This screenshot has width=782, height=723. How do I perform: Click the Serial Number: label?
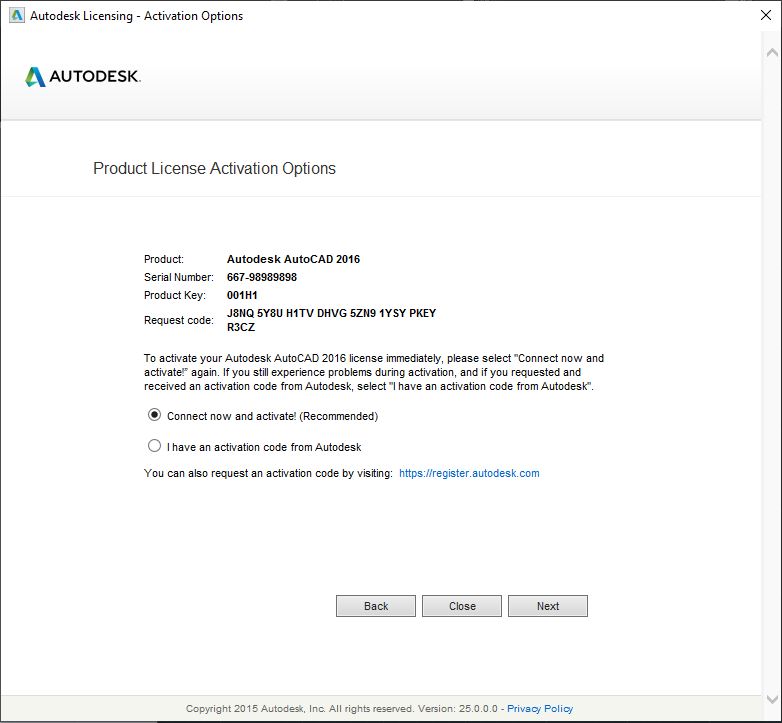179,277
